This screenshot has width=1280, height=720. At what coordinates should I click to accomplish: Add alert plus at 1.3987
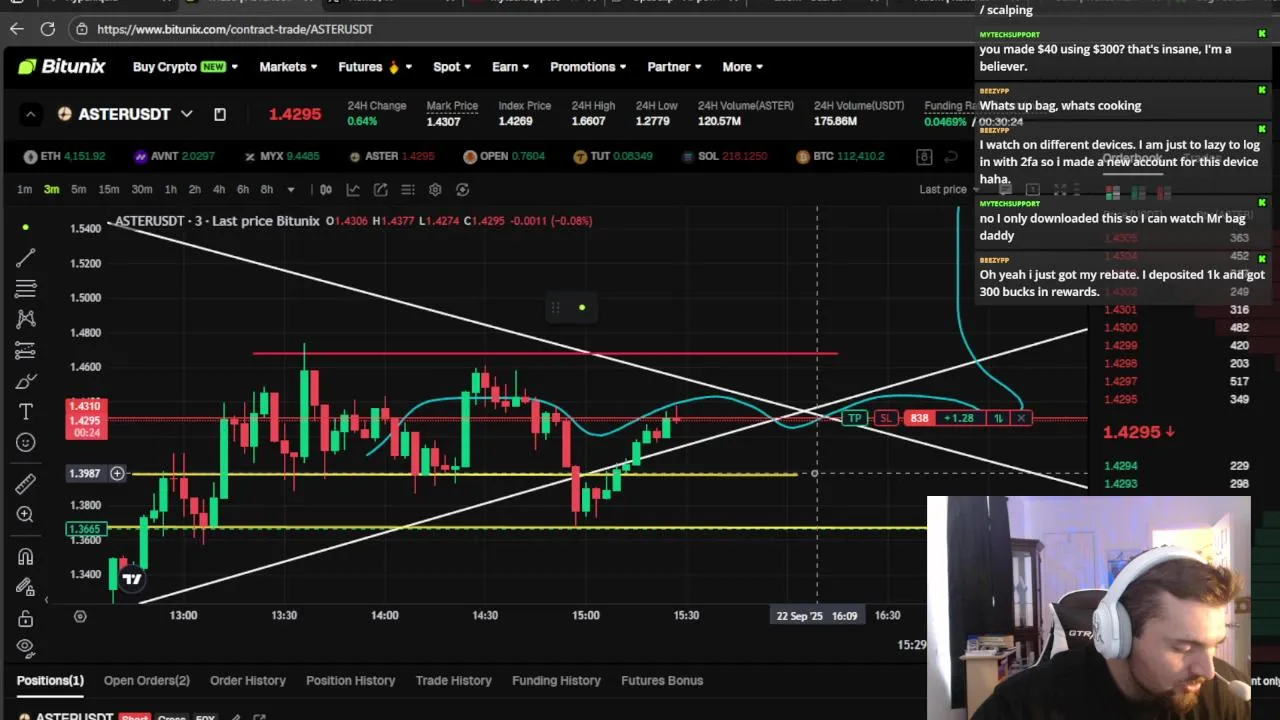tap(117, 473)
